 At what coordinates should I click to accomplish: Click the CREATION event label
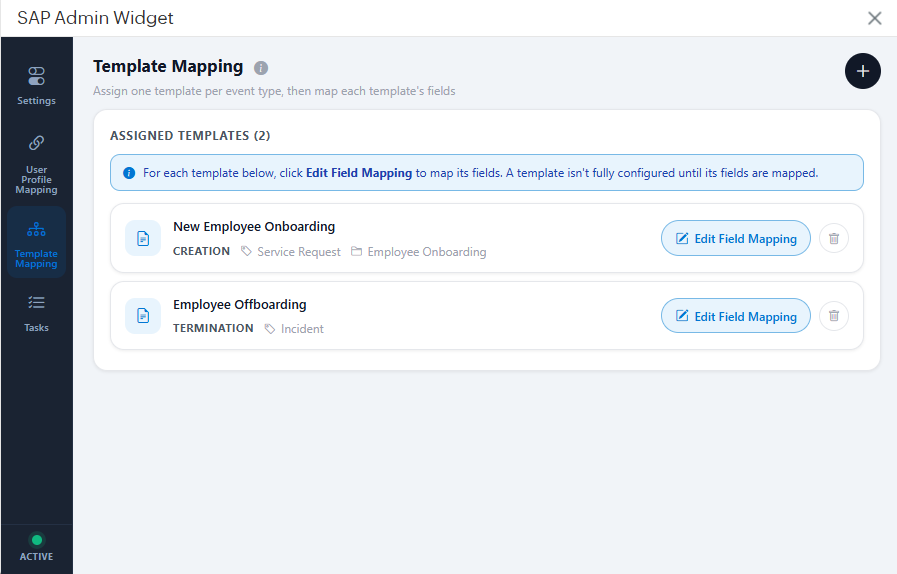click(201, 251)
